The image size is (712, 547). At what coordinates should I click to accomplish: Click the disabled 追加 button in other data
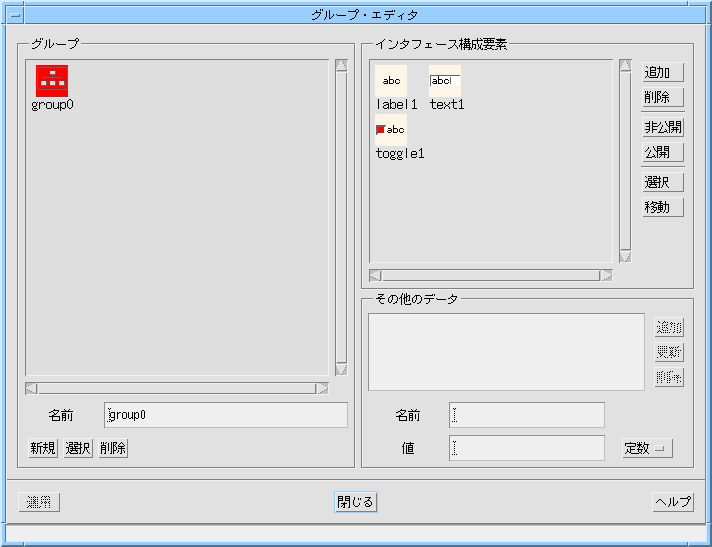669,327
